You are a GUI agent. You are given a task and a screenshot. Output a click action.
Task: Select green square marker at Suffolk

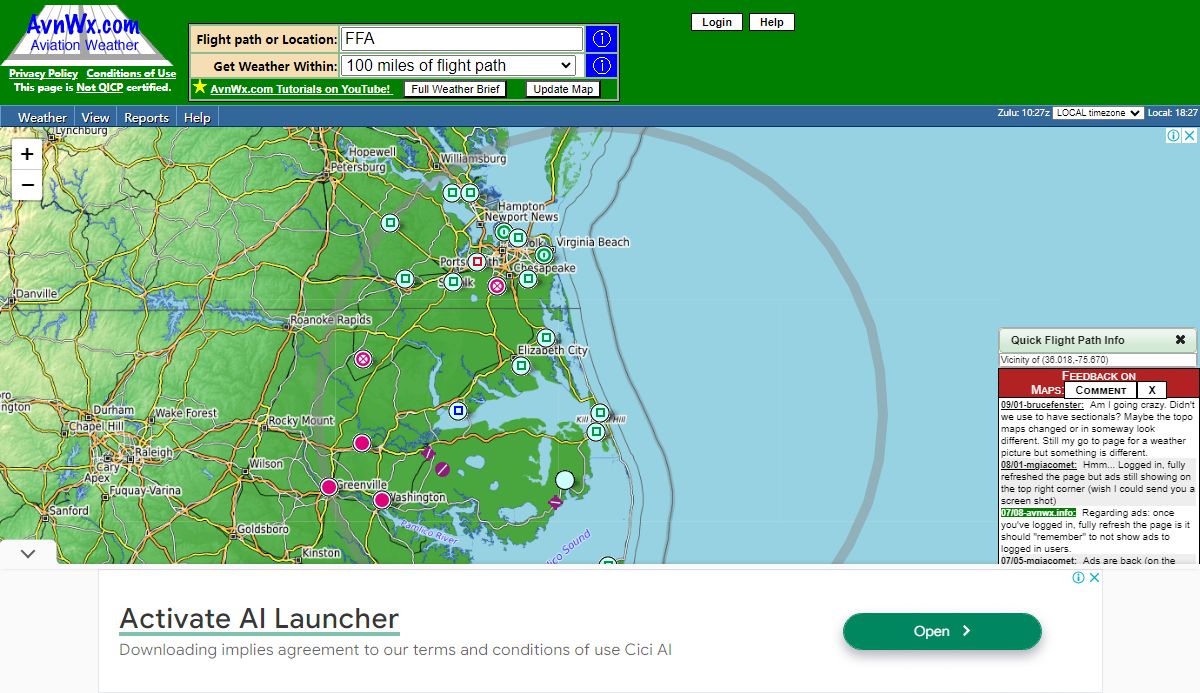click(453, 282)
